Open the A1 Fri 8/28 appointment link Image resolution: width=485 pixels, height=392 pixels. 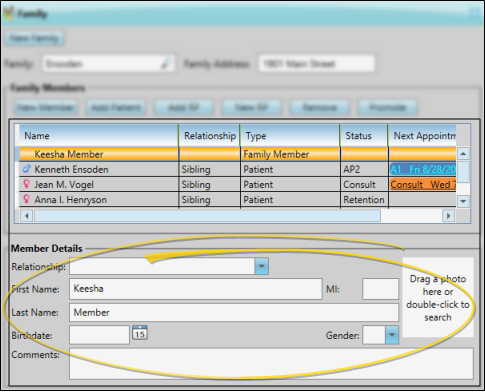423,169
